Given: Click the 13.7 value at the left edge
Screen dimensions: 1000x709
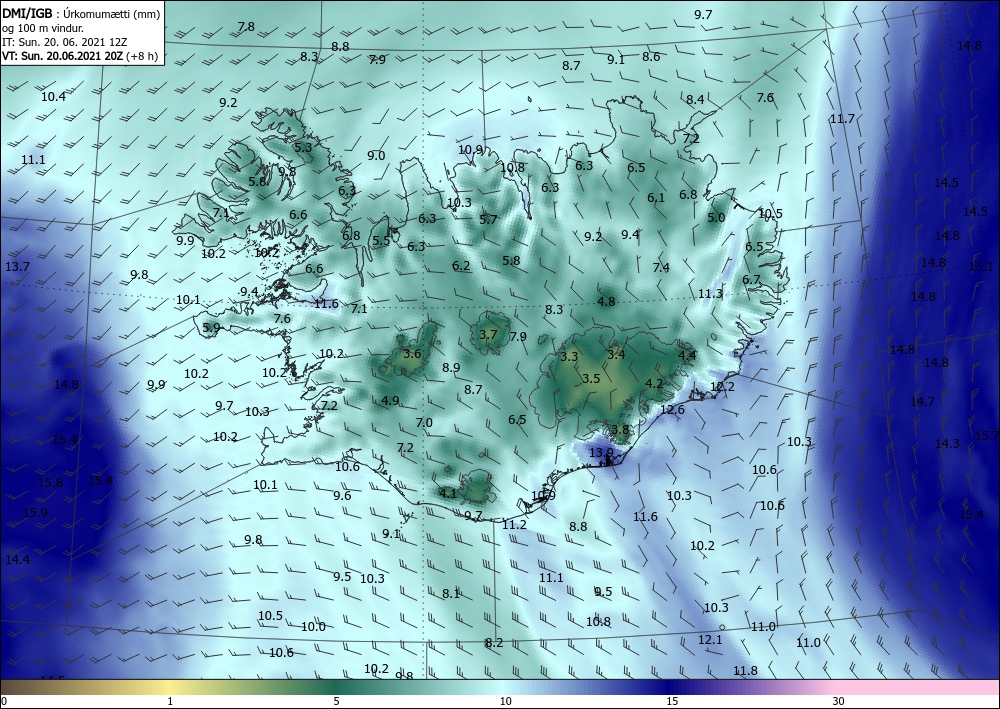Looking at the screenshot, I should [17, 267].
